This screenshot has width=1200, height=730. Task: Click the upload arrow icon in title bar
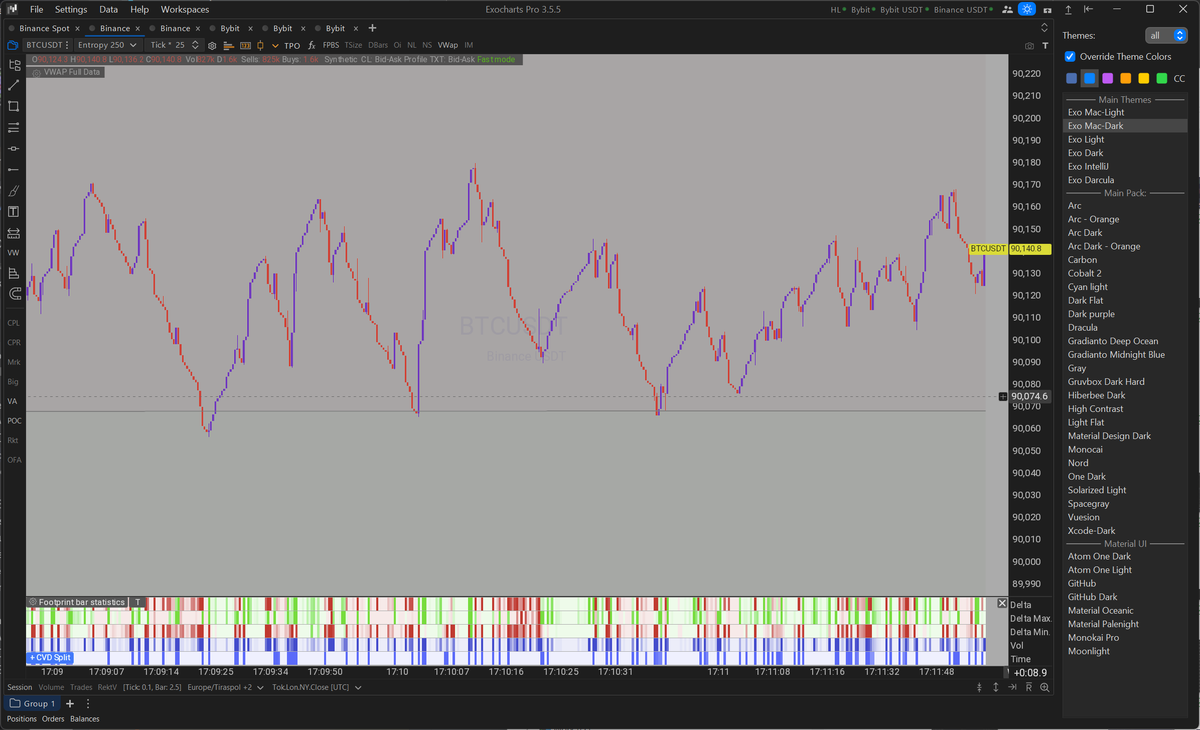(x=1068, y=10)
